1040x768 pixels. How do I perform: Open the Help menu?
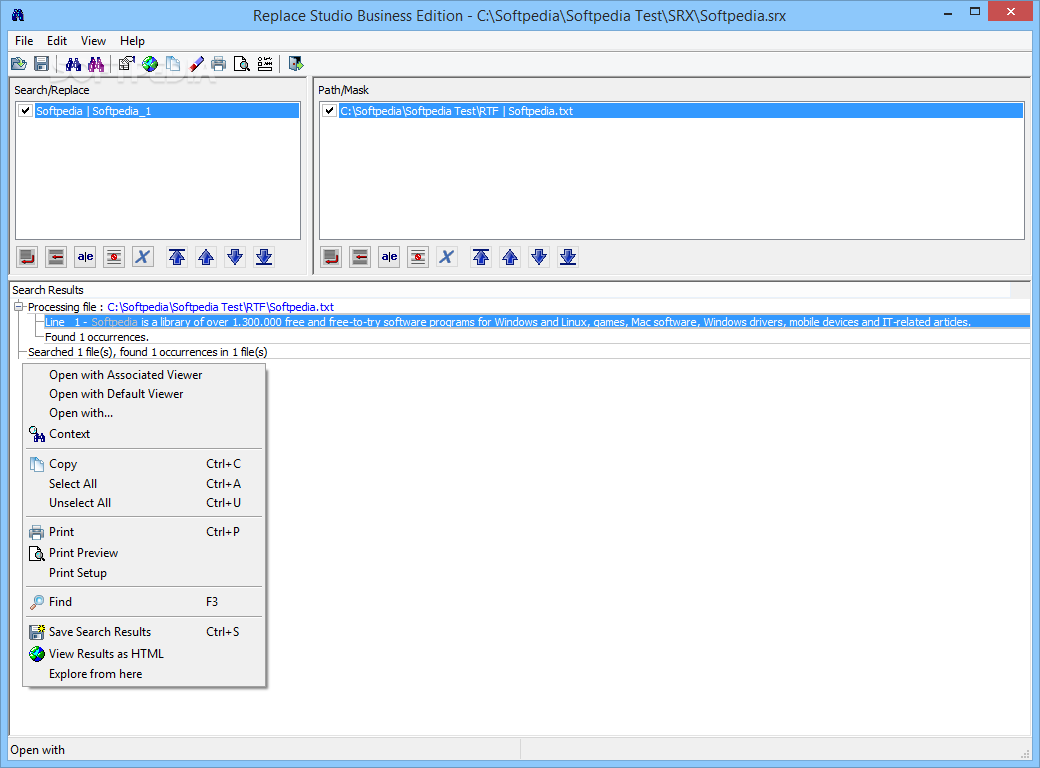click(132, 40)
